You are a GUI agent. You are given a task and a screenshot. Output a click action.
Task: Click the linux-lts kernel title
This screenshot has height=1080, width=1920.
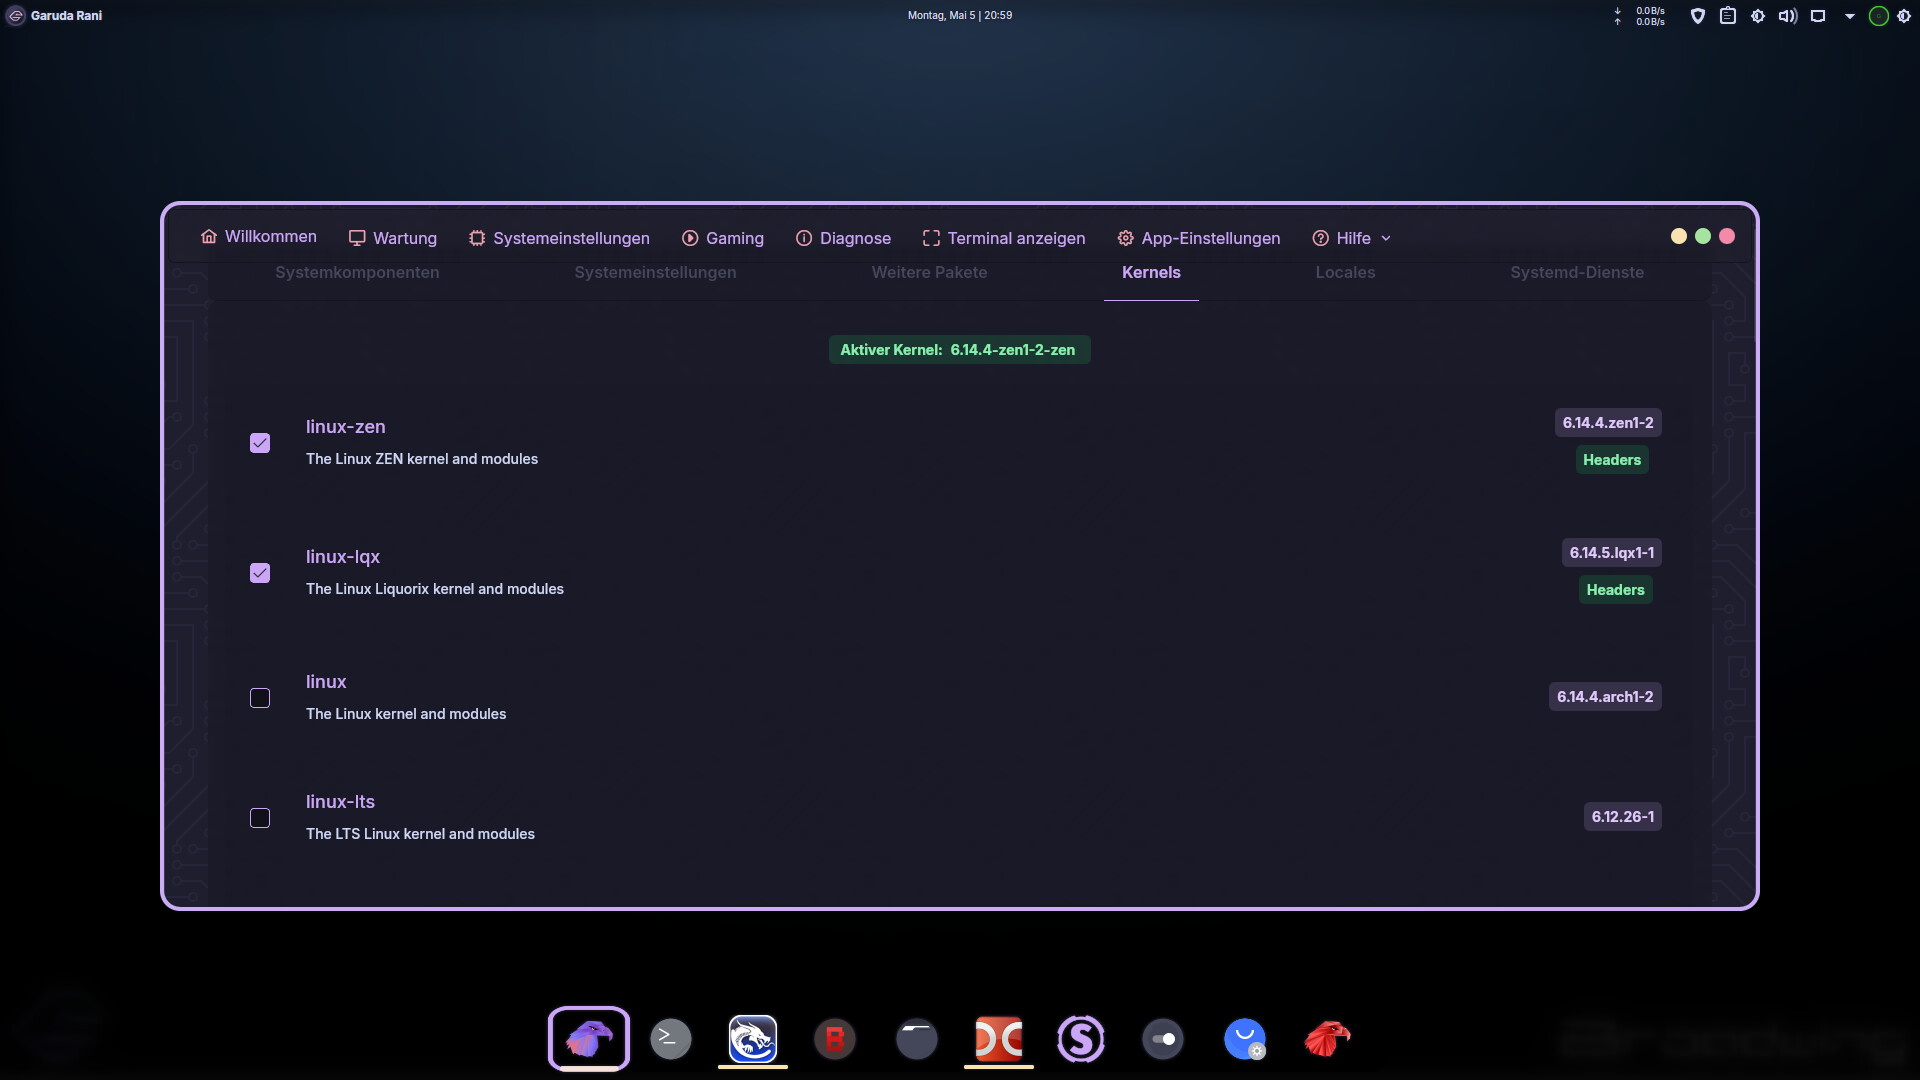click(x=340, y=802)
